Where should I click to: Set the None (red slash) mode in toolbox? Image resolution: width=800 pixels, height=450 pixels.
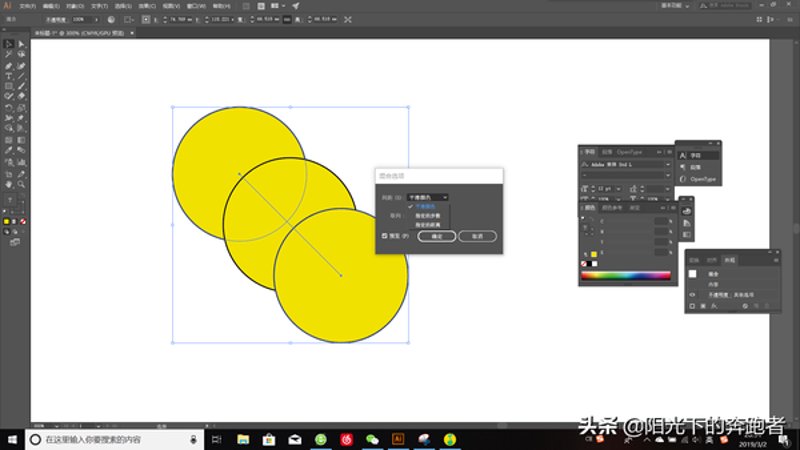23,221
